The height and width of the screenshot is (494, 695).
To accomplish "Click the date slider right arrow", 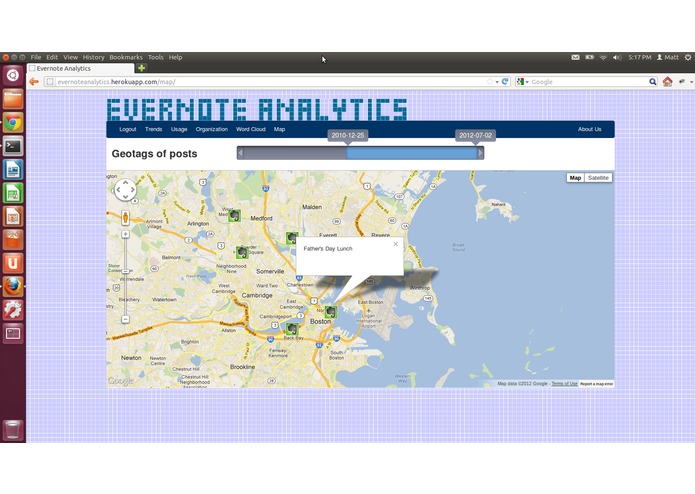I will [x=480, y=153].
